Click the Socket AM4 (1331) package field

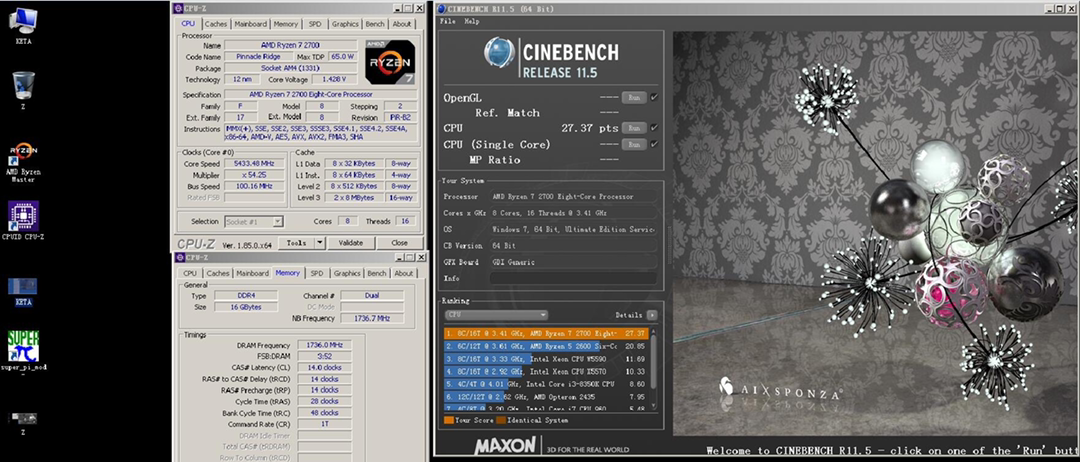290,68
